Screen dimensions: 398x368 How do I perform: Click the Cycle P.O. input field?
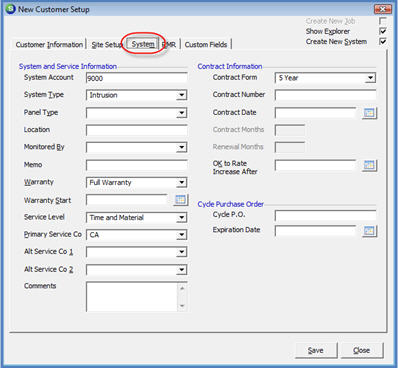(x=325, y=216)
